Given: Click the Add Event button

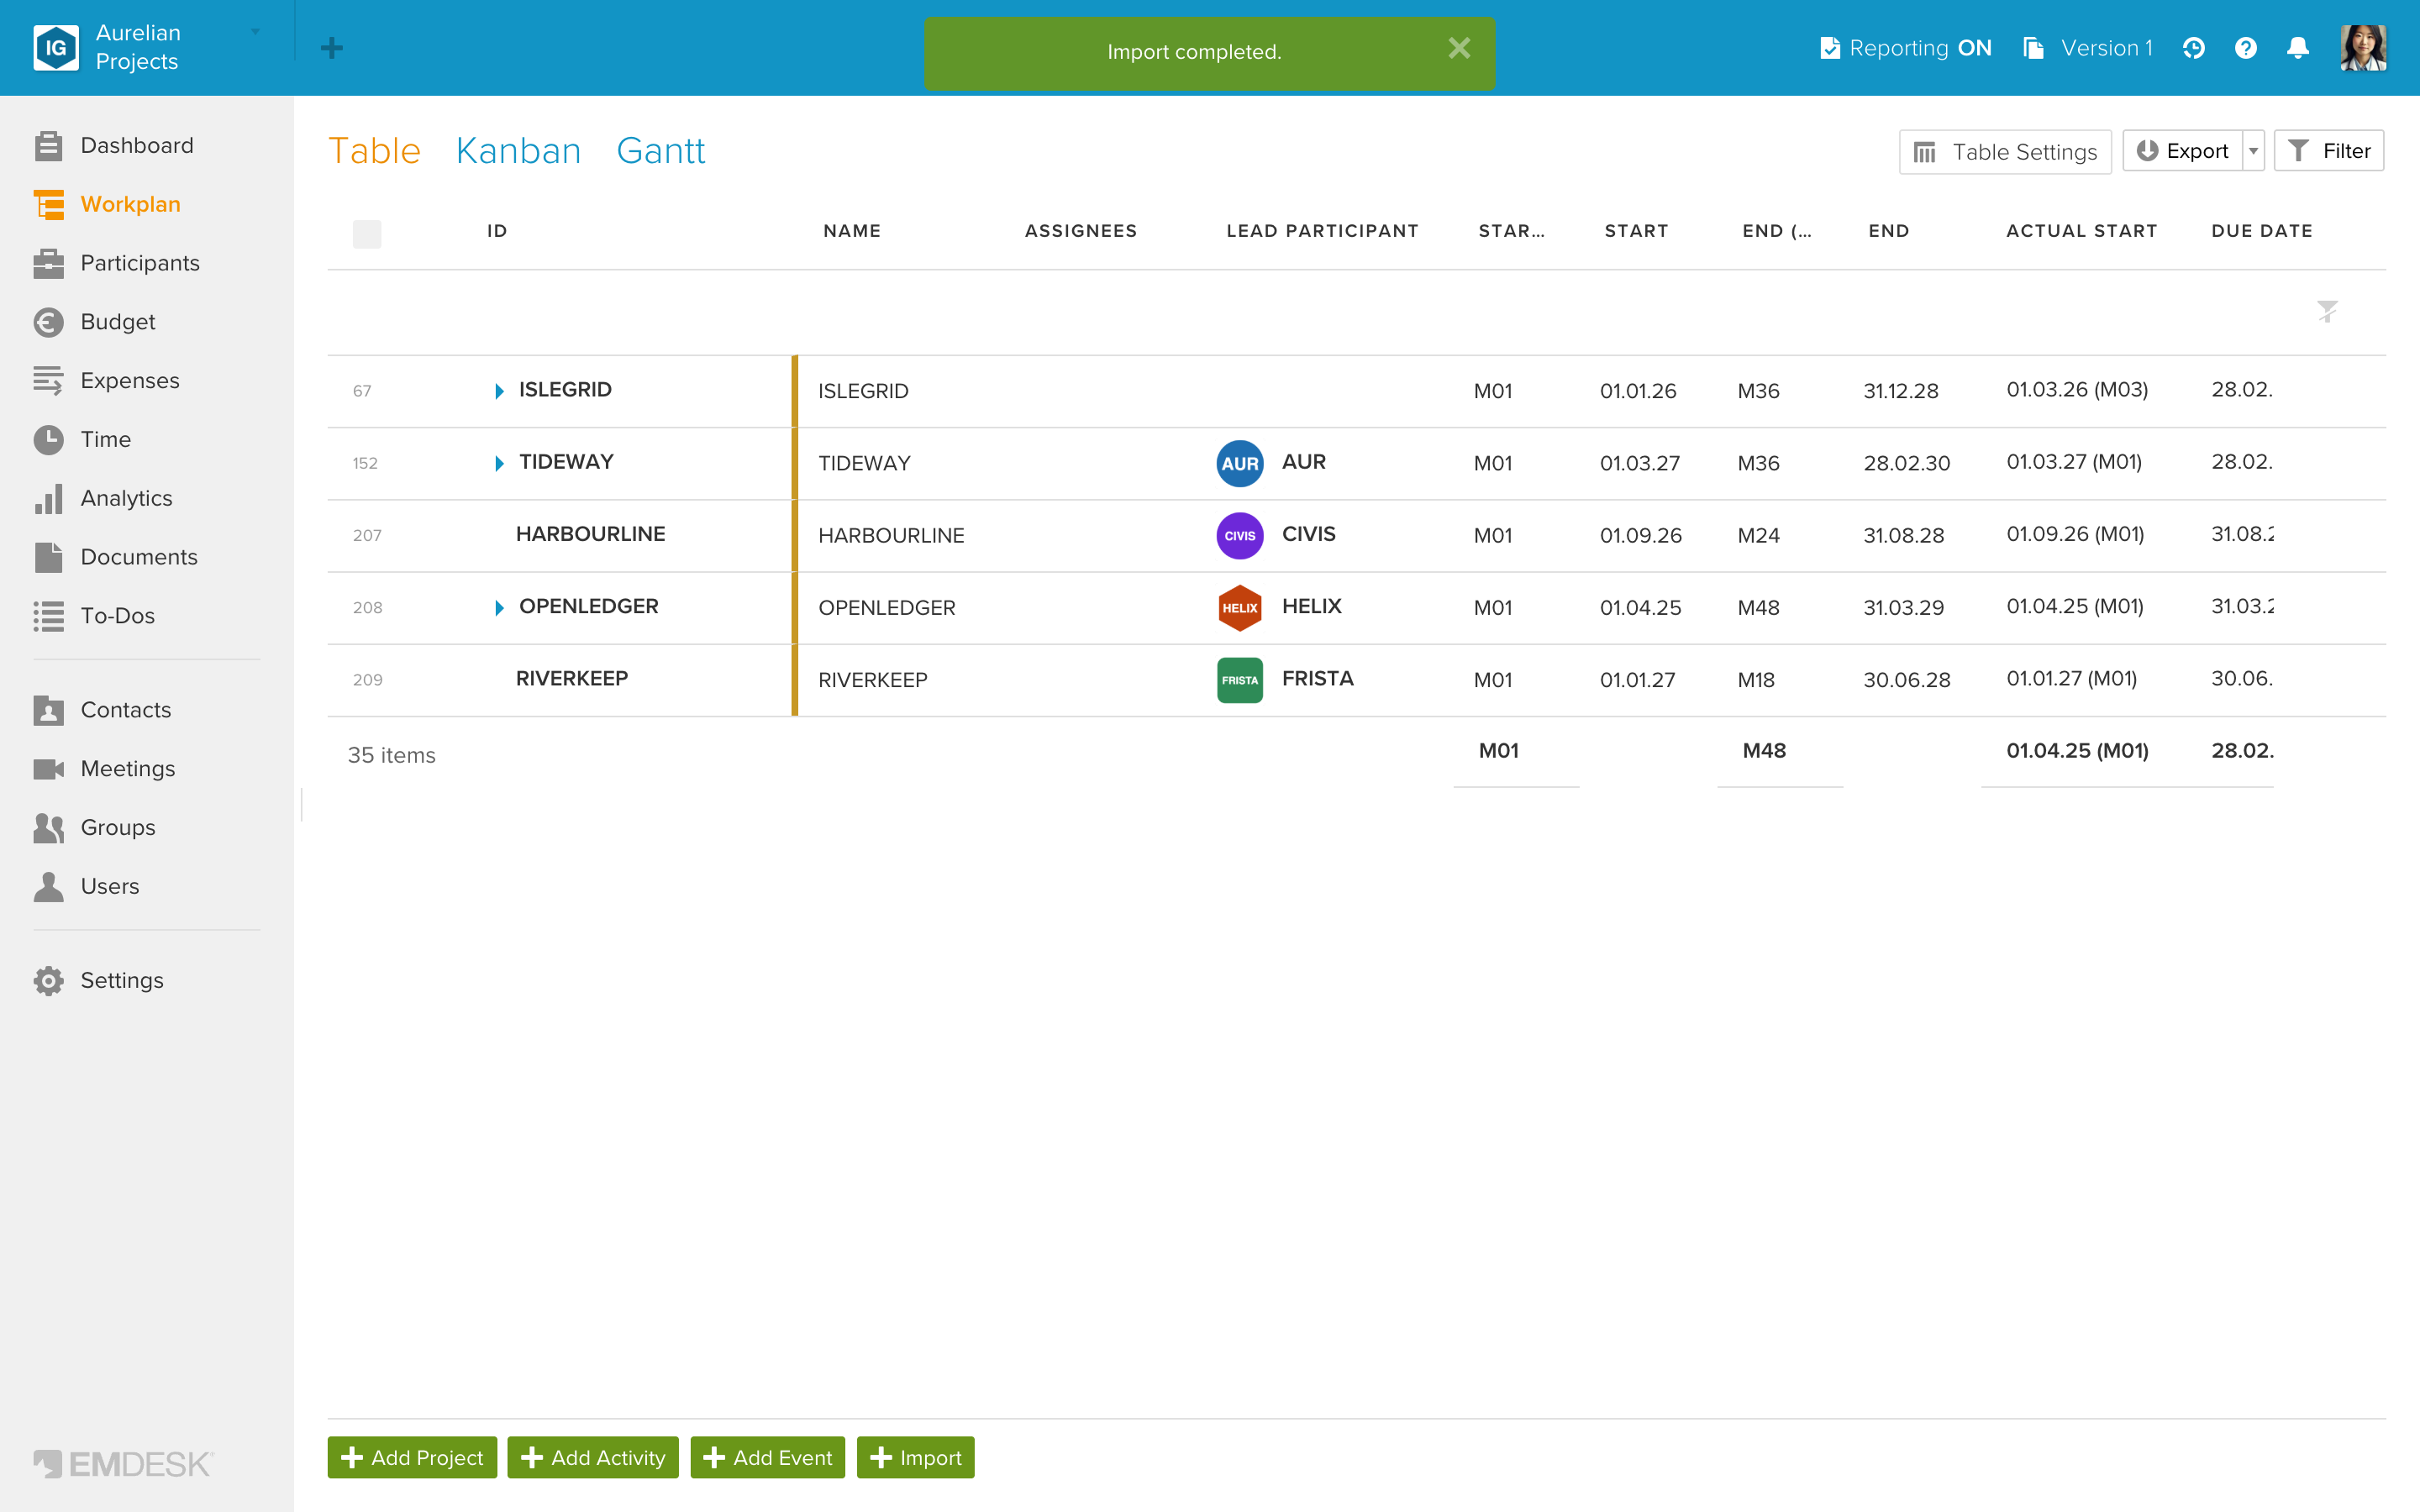Looking at the screenshot, I should [x=767, y=1457].
